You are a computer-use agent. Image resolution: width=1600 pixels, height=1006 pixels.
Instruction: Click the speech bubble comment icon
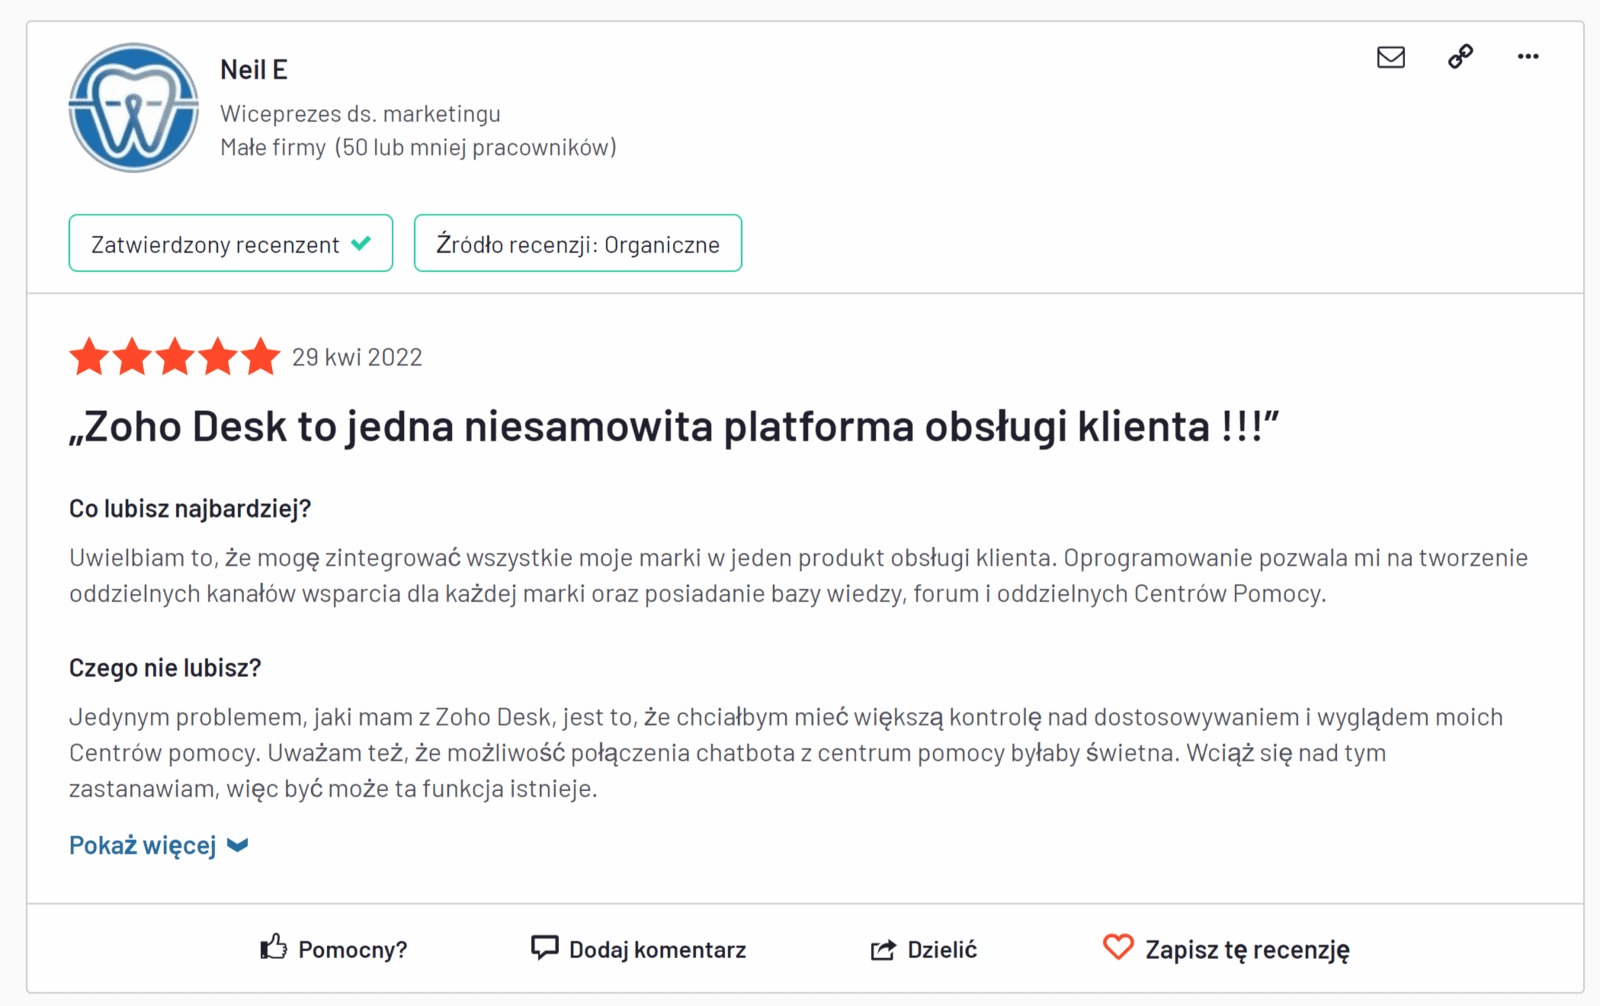coord(544,947)
